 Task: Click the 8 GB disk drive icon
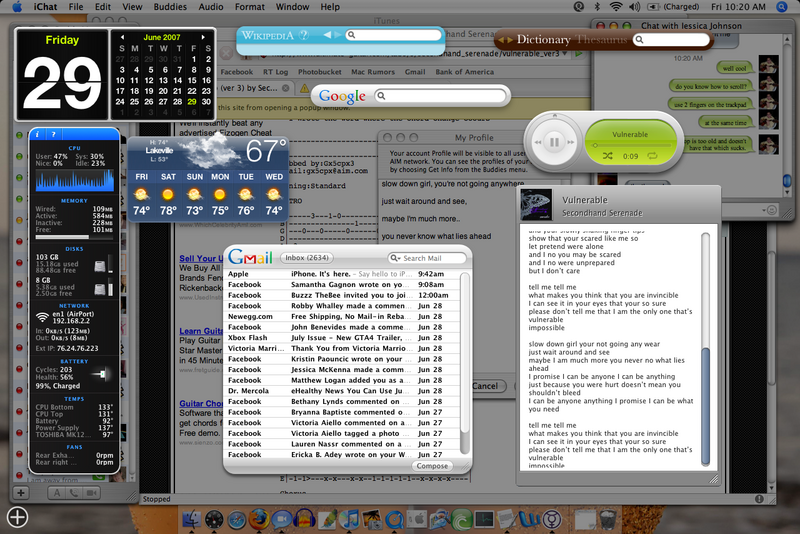point(99,289)
